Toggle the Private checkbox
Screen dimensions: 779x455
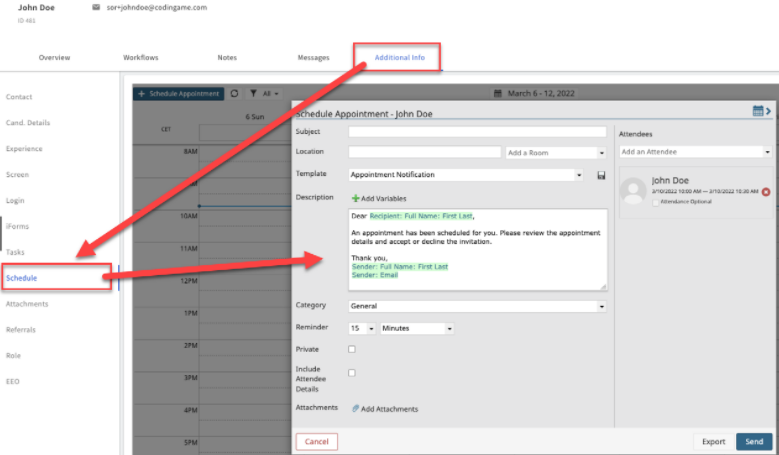[x=352, y=349]
